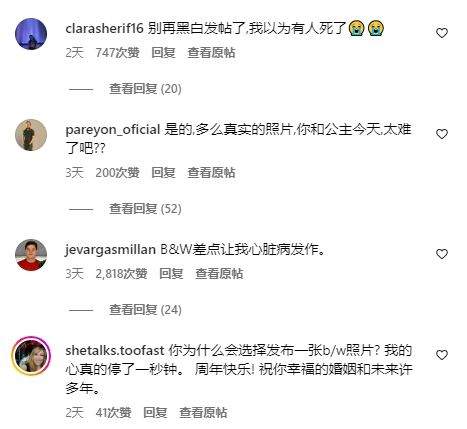467x429 pixels.
Task: Expand 查看回复 (20) replies
Action: (145, 89)
